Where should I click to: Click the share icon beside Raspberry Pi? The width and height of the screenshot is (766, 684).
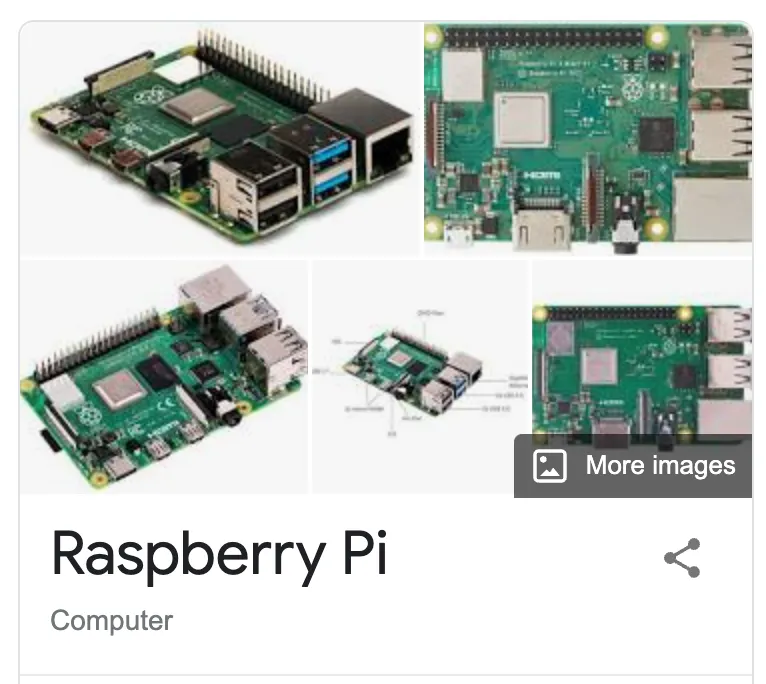682,558
